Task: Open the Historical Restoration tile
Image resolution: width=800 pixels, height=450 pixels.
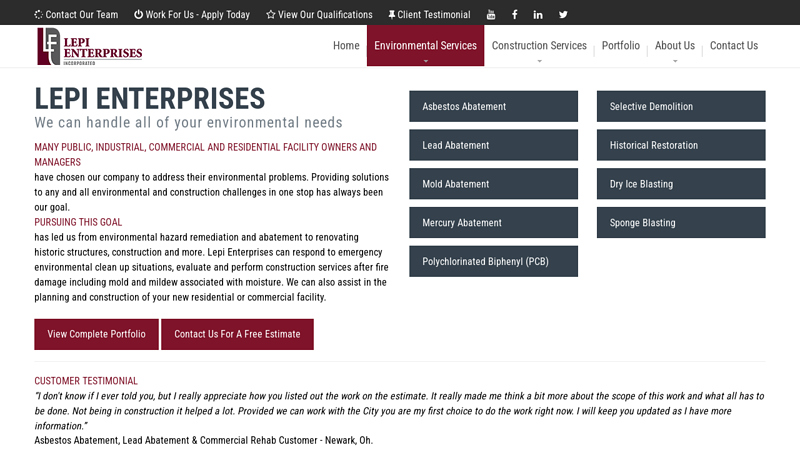Action: pos(681,146)
